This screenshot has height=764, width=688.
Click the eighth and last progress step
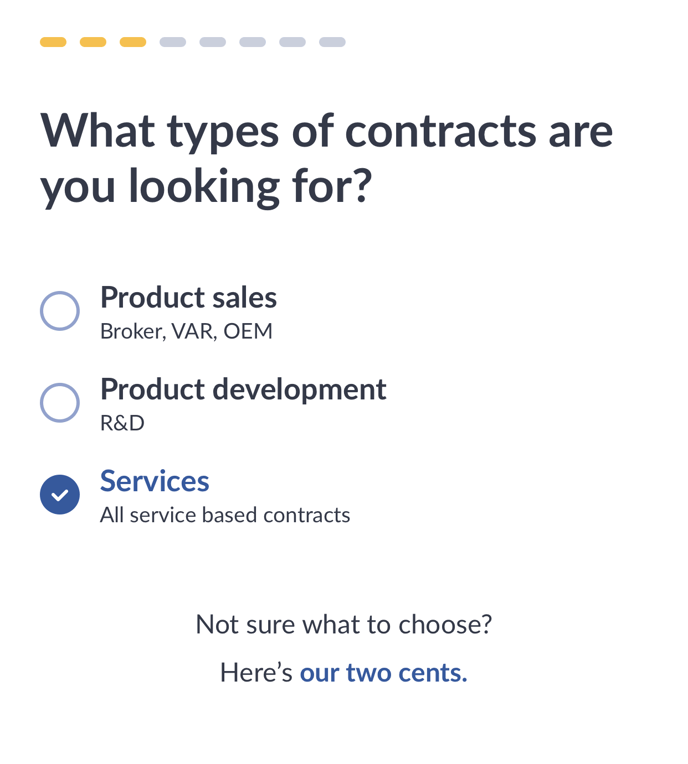coord(332,42)
